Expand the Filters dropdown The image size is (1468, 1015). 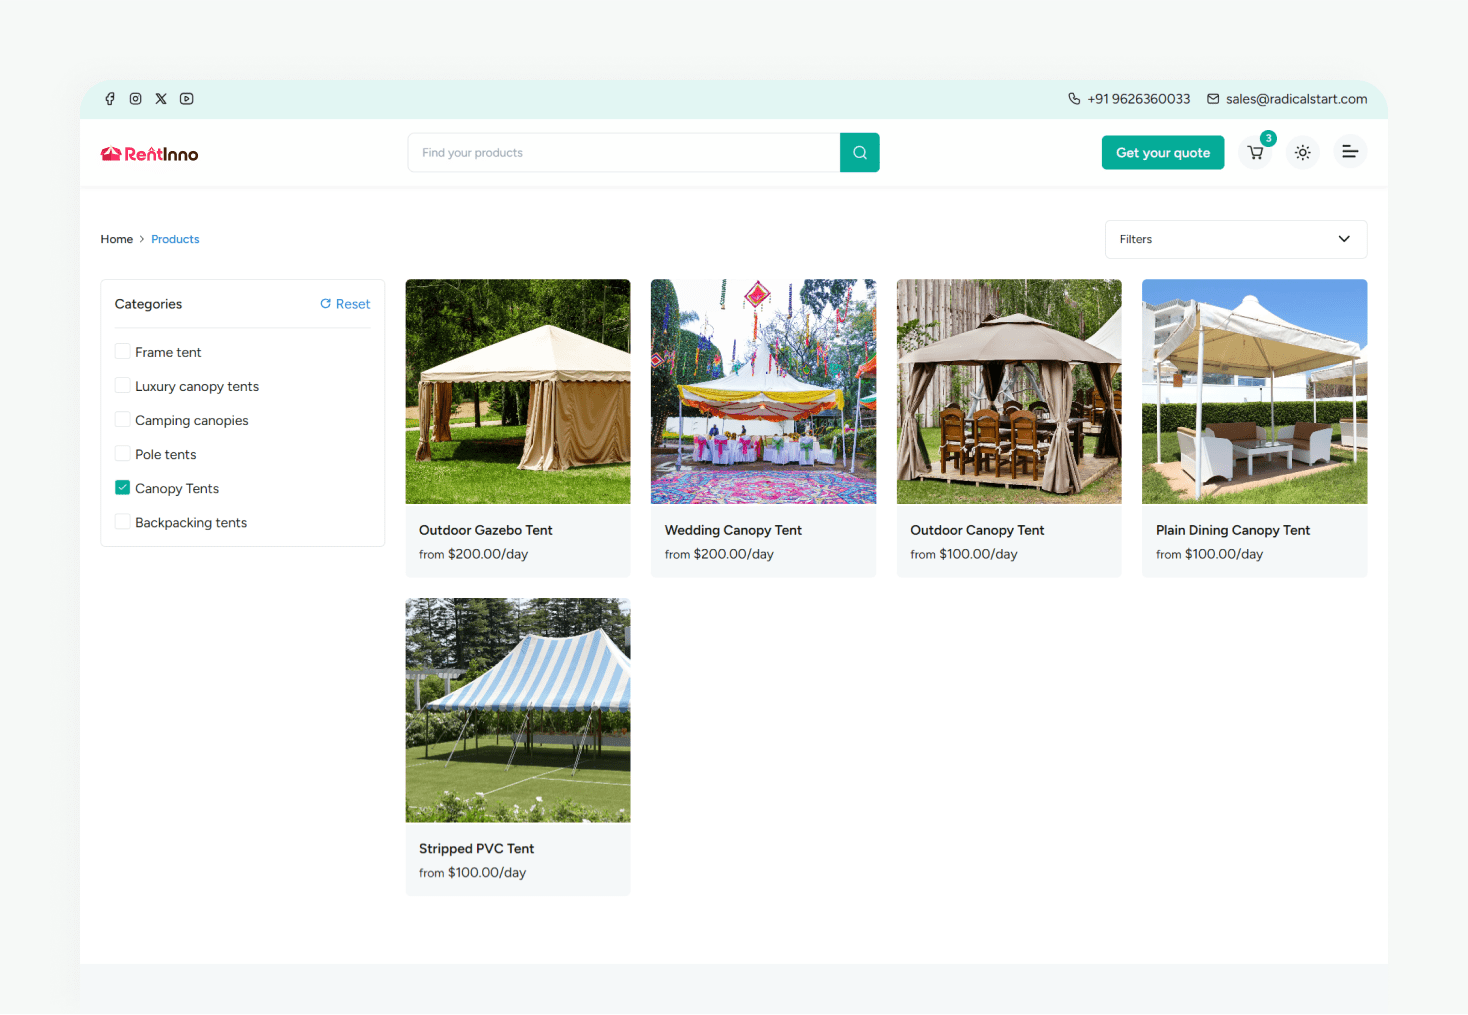click(x=1236, y=239)
